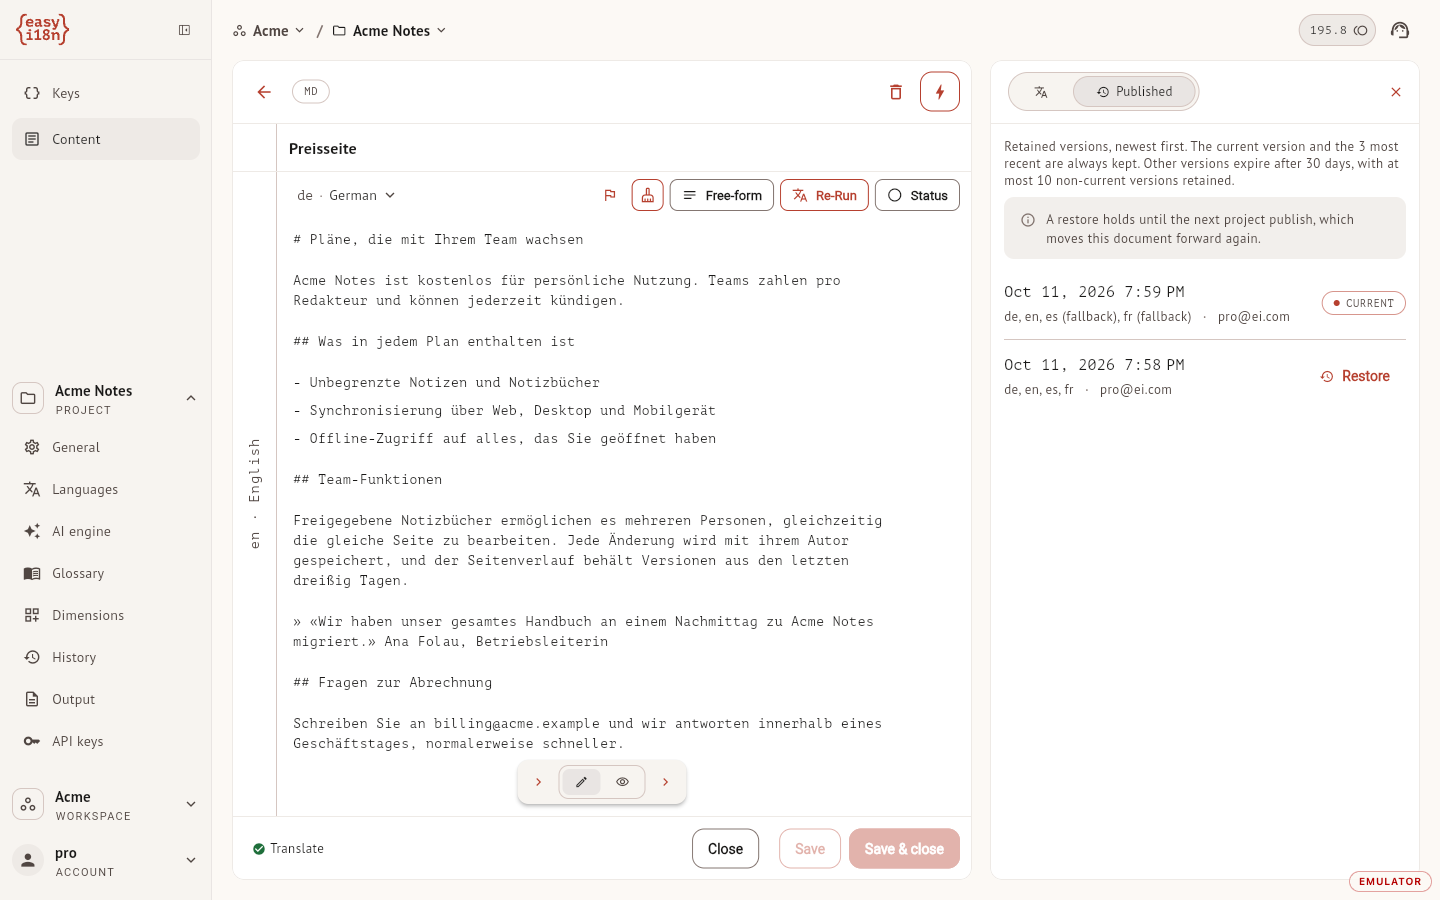Restore the 7:58 PM version
The width and height of the screenshot is (1440, 900).
click(1355, 376)
